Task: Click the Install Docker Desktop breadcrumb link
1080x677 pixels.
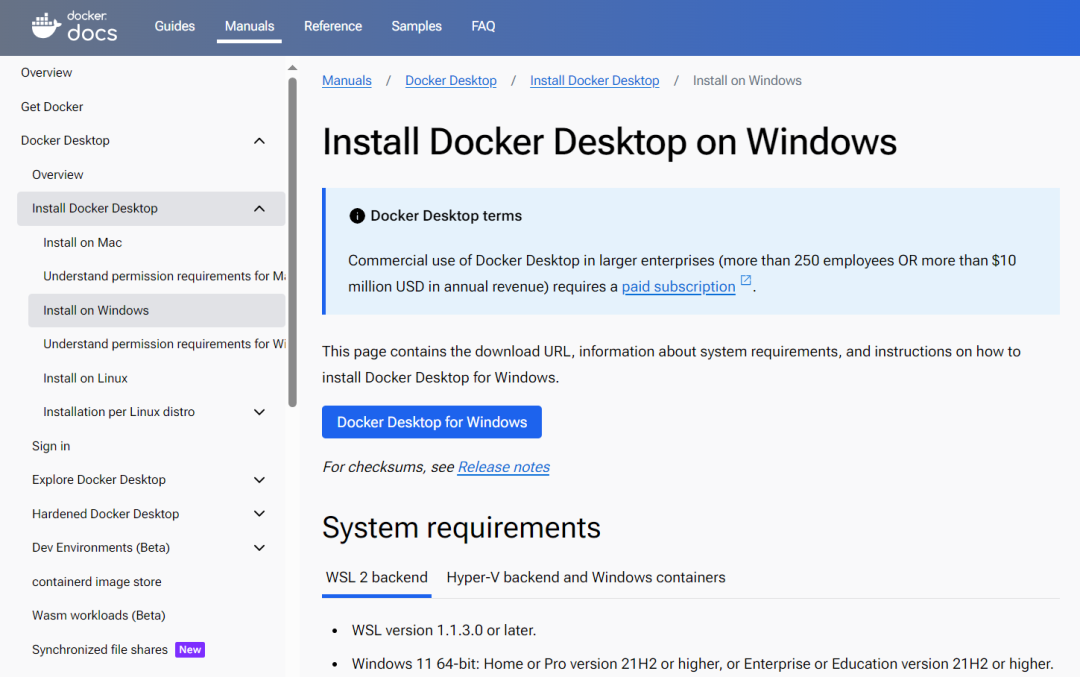Action: [x=594, y=81]
